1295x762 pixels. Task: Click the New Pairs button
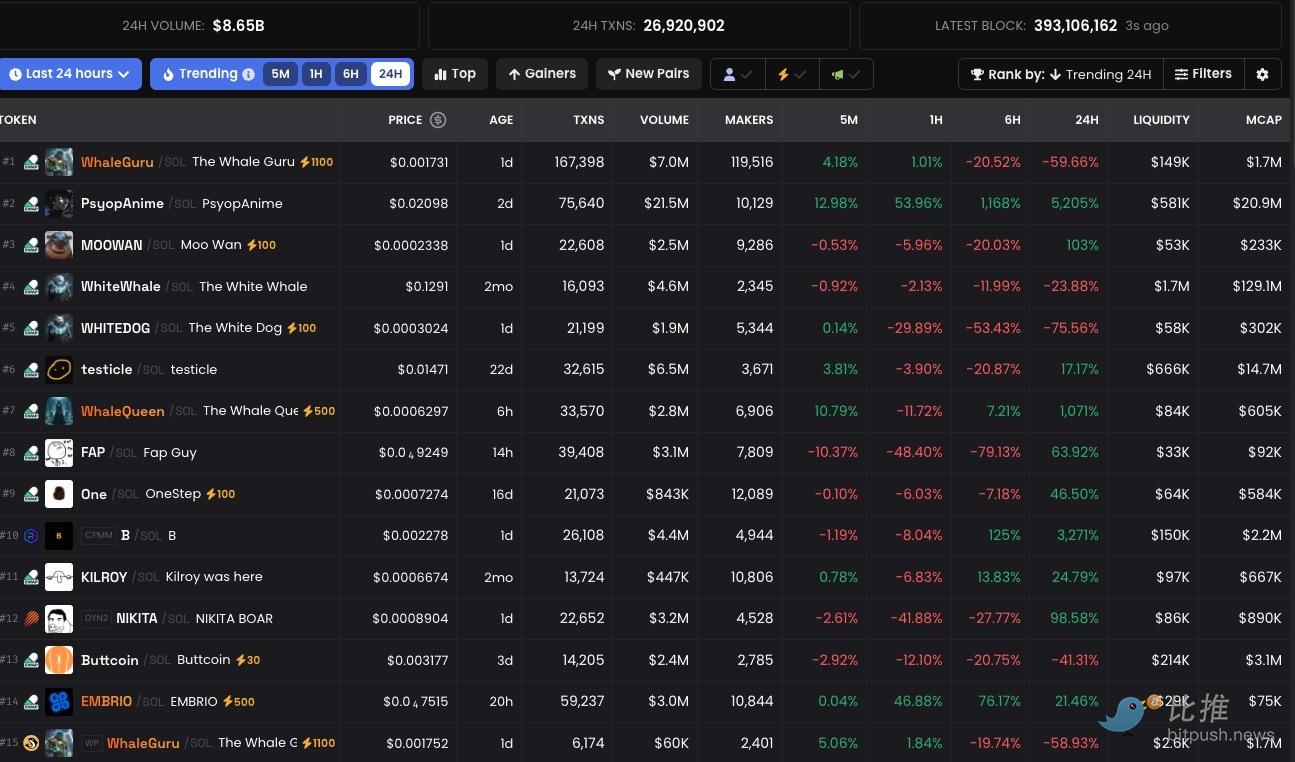648,74
